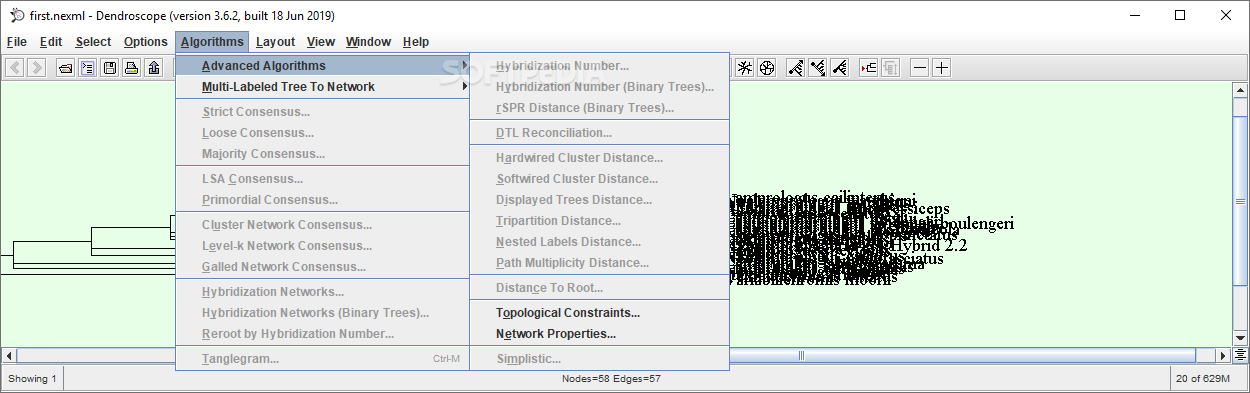Click 'Showing 1' in status bar
The width and height of the screenshot is (1250, 393).
[33, 379]
